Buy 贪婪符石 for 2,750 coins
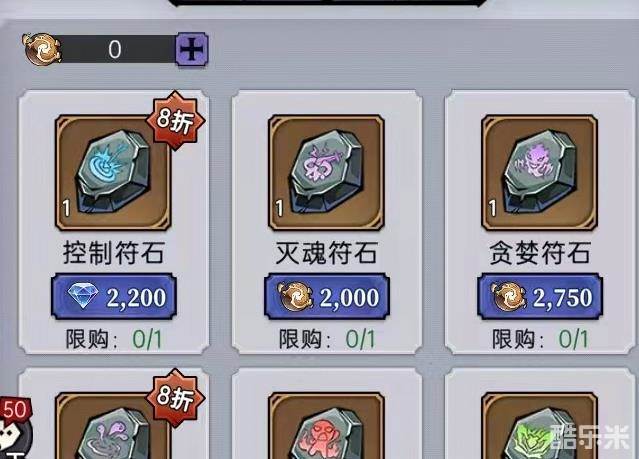 tap(540, 296)
